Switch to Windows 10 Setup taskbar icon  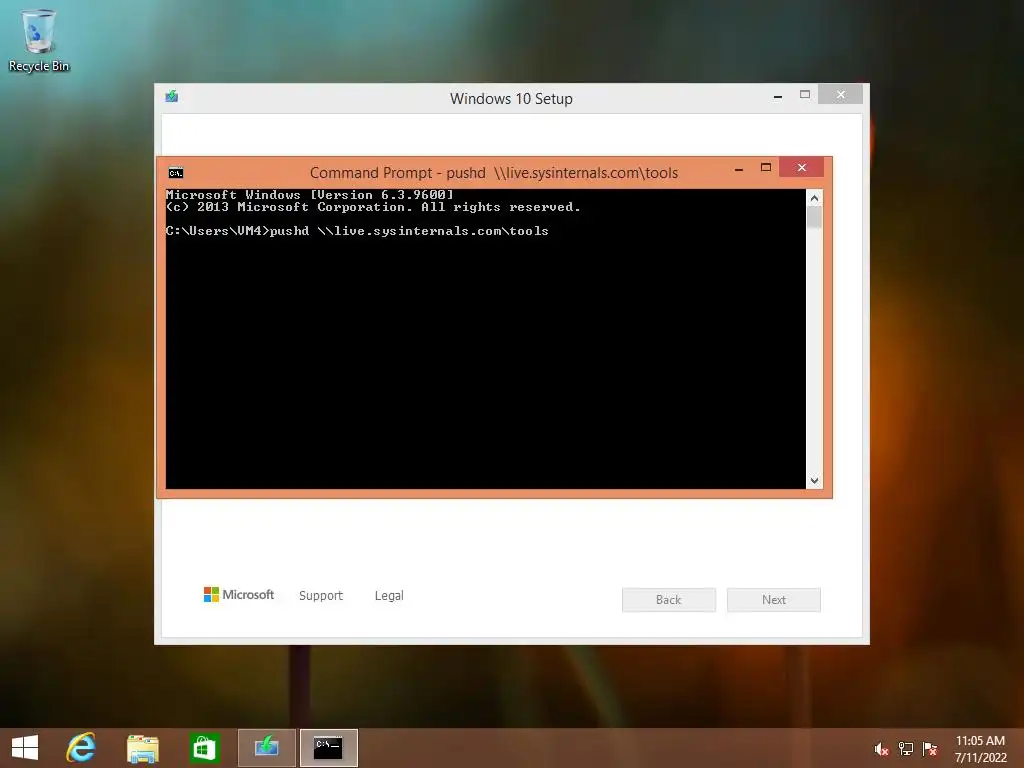[266, 748]
